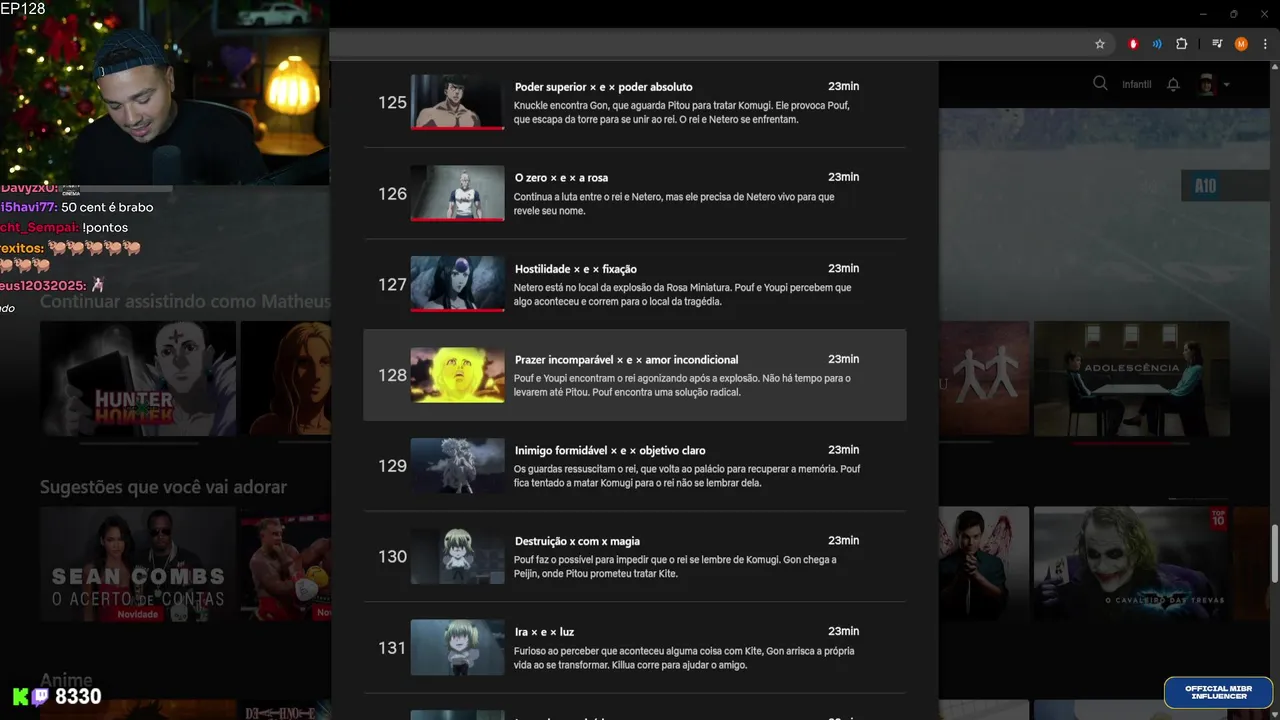Click the green K Kick logo
1280x720 pixels.
tap(20, 697)
